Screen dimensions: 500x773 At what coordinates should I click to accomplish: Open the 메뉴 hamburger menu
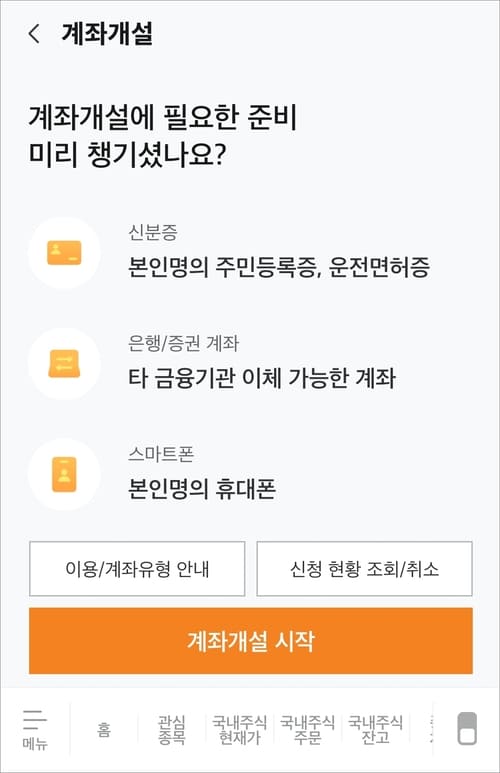[x=35, y=730]
